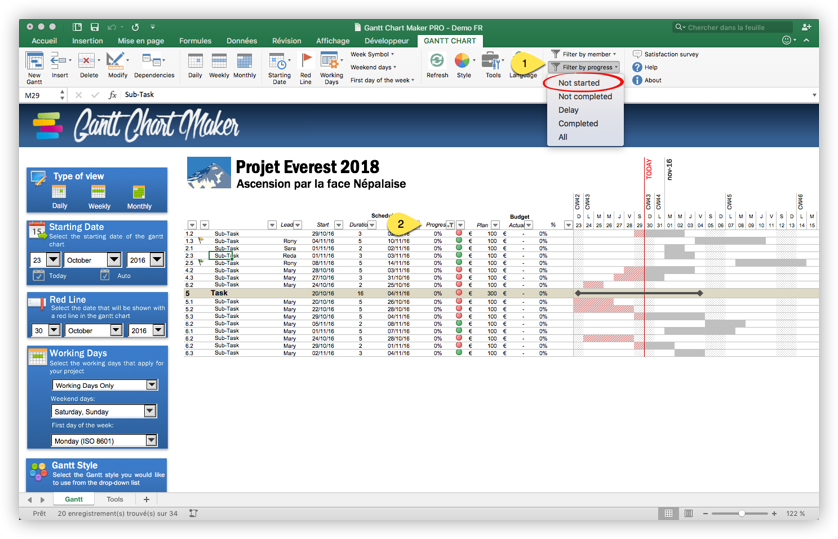Image resolution: width=838 pixels, height=539 pixels.
Task: Add a new sheet with plus button
Action: (146, 499)
